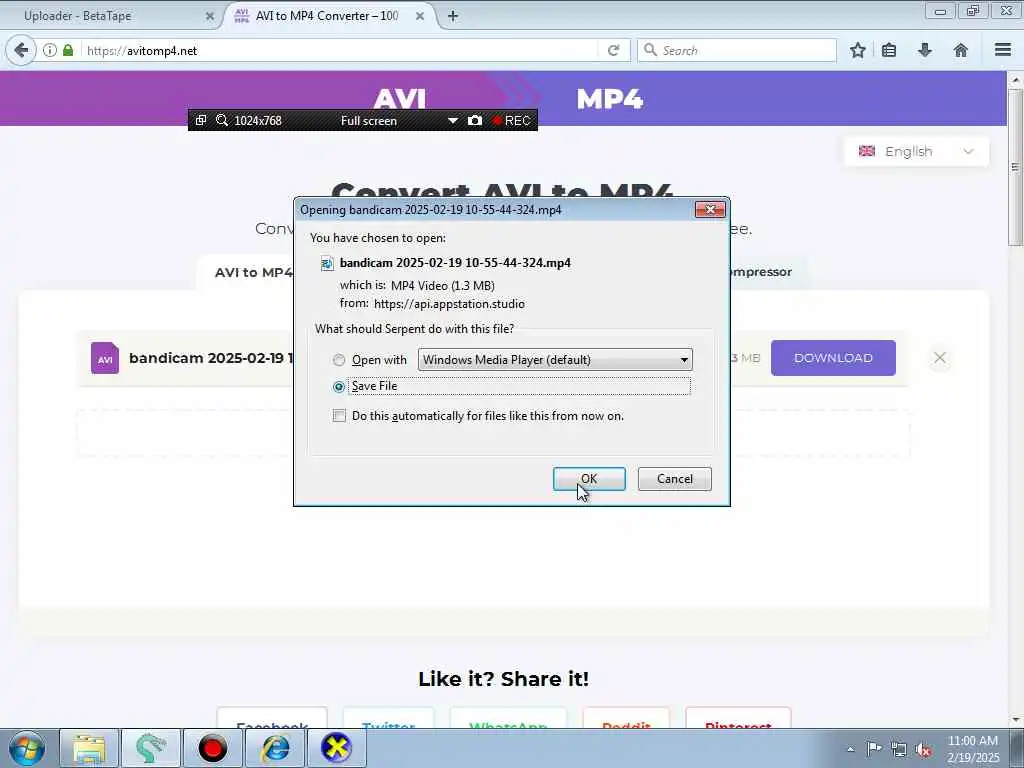Viewport: 1024px width, 768px height.
Task: Close the Opening bandicam dialog
Action: click(710, 209)
